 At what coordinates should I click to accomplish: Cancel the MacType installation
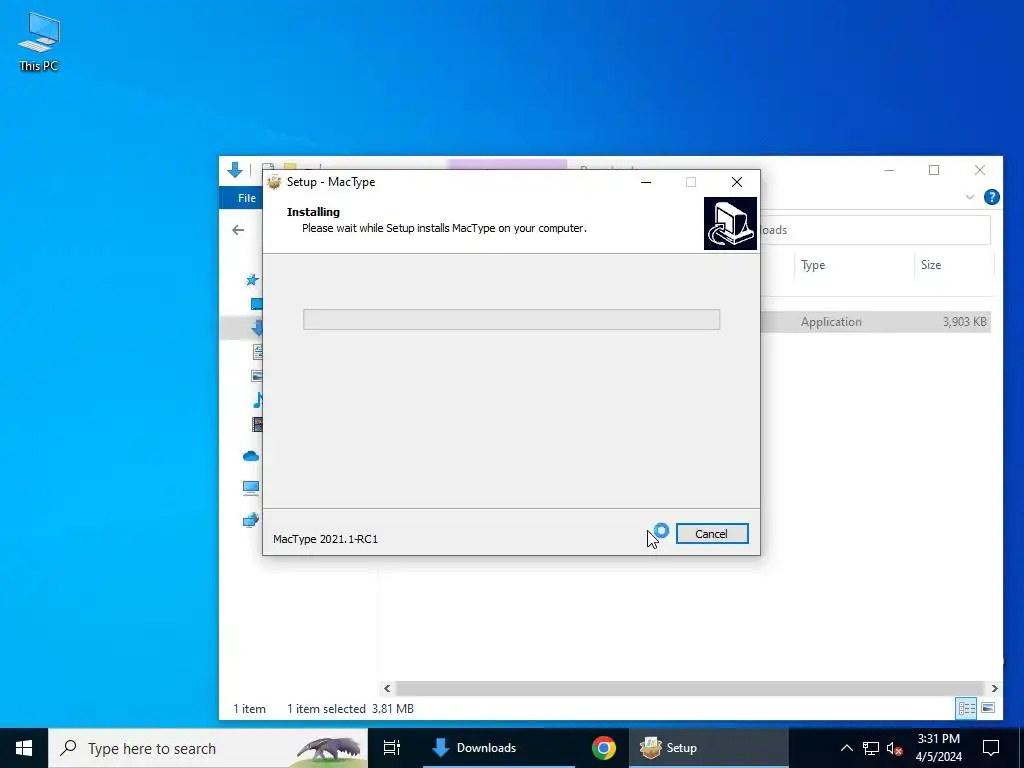coord(711,534)
